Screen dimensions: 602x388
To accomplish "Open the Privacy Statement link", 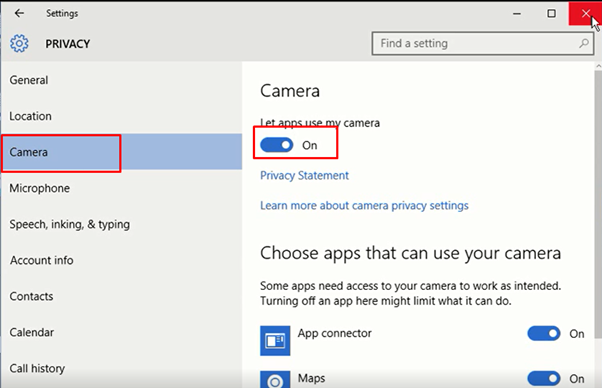I will [x=304, y=175].
